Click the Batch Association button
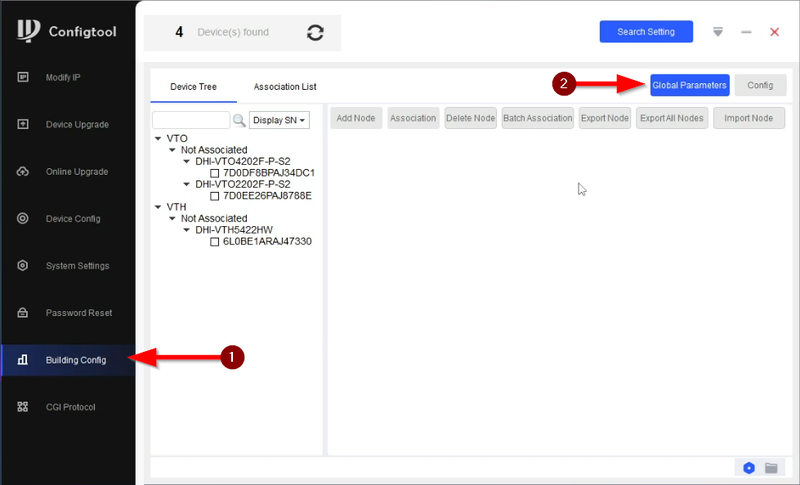This screenshot has width=800, height=485. (x=538, y=118)
